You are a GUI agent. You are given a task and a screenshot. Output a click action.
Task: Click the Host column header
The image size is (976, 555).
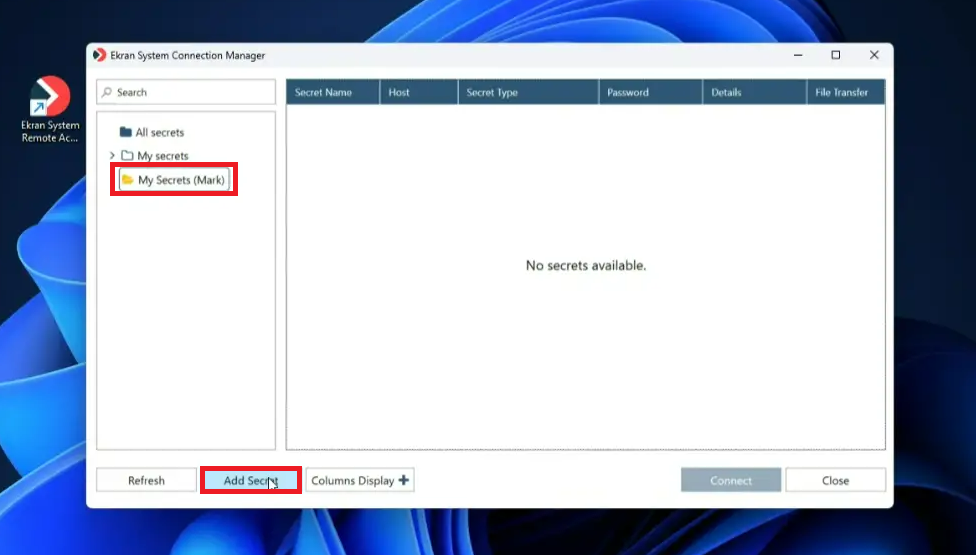pyautogui.click(x=399, y=92)
